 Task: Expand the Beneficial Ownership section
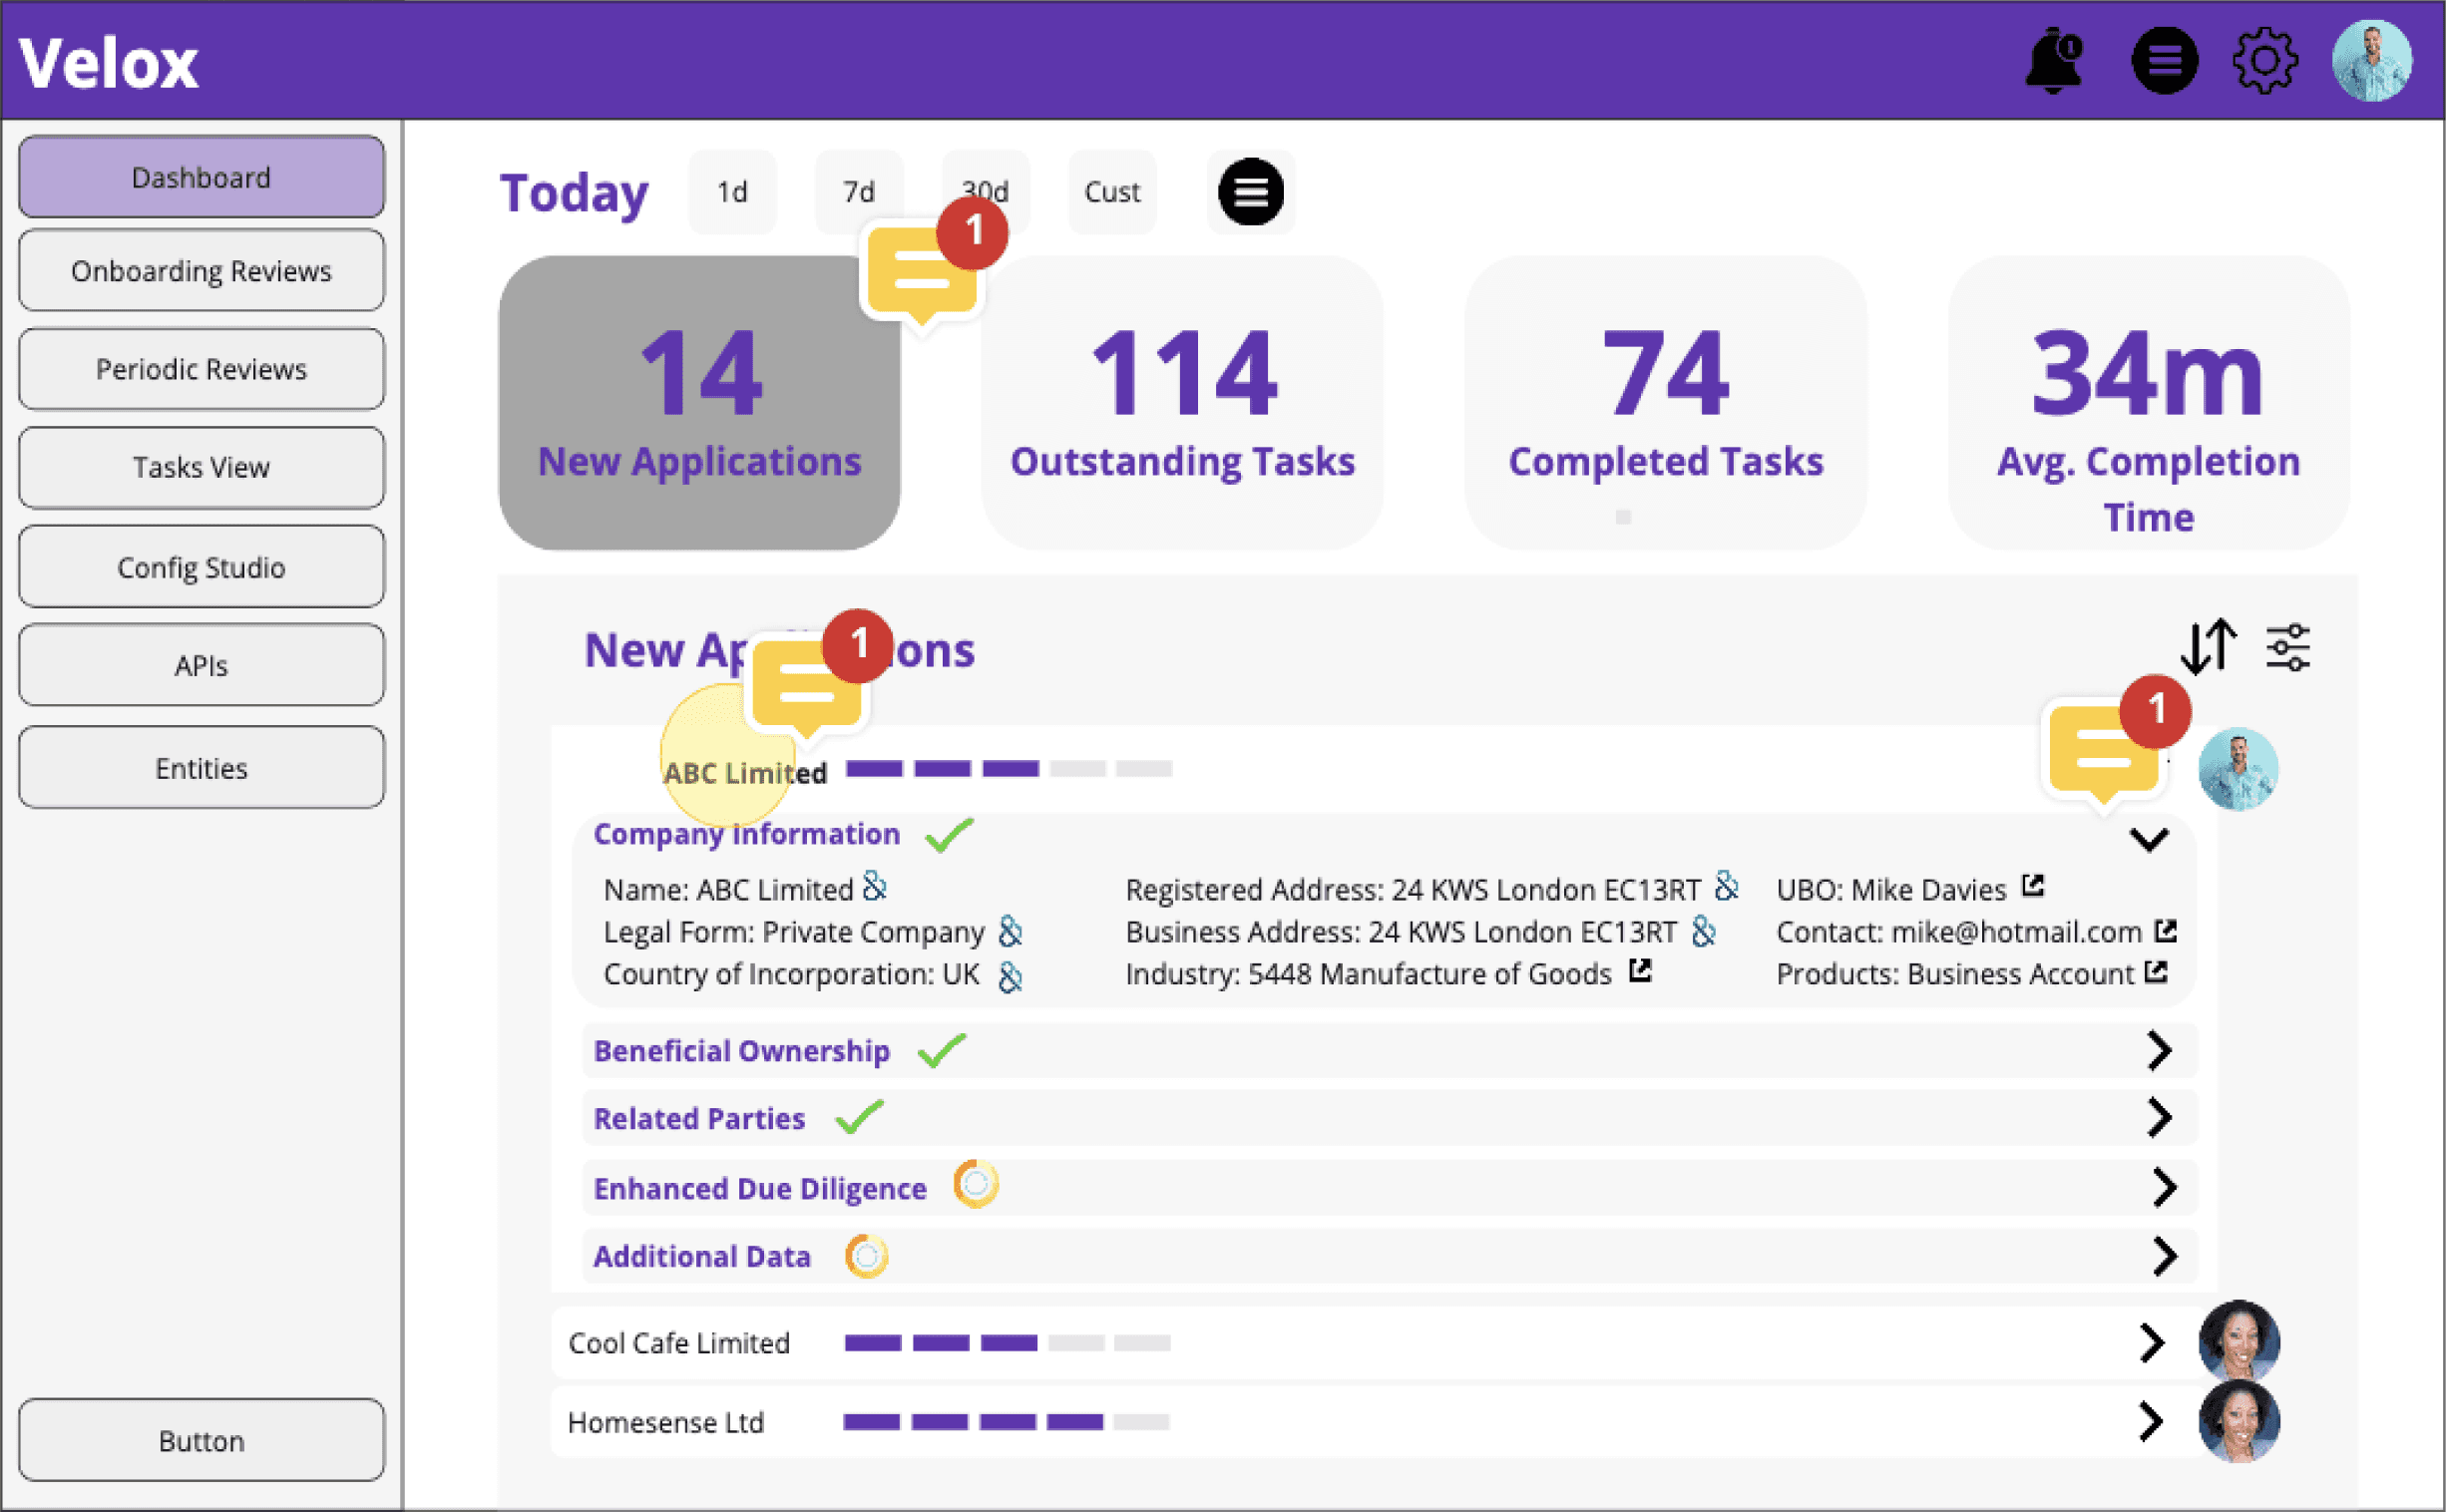point(2159,1050)
